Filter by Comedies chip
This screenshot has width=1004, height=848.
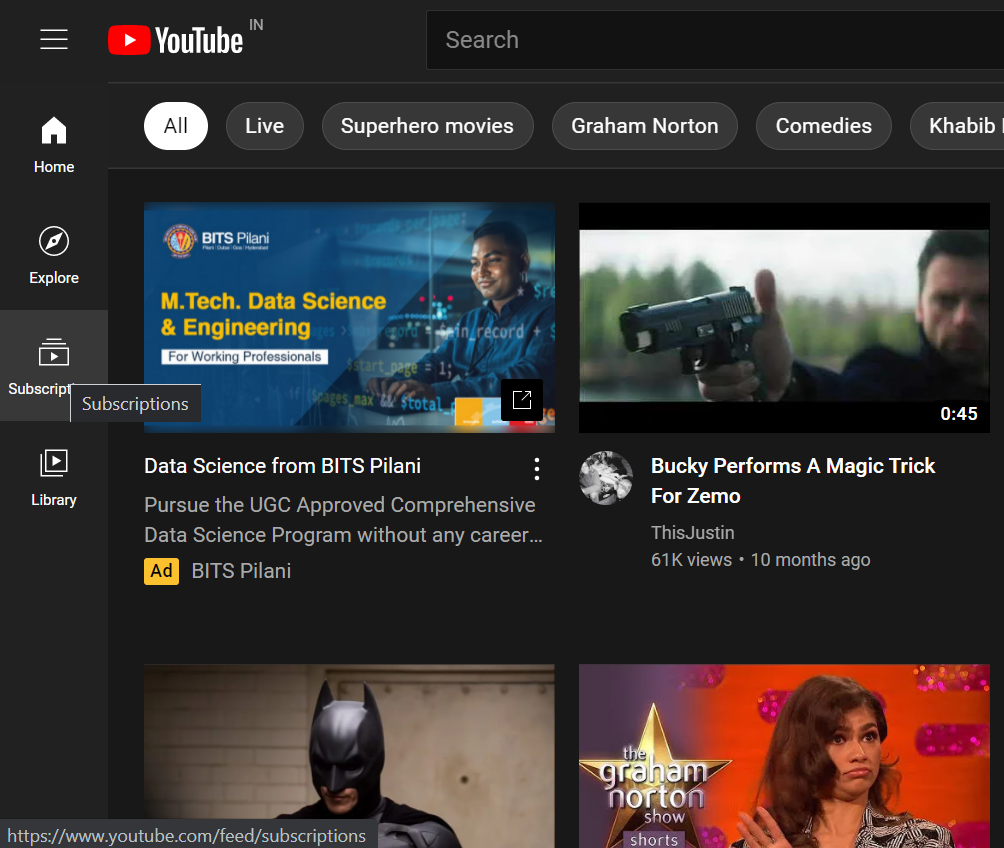coord(823,126)
